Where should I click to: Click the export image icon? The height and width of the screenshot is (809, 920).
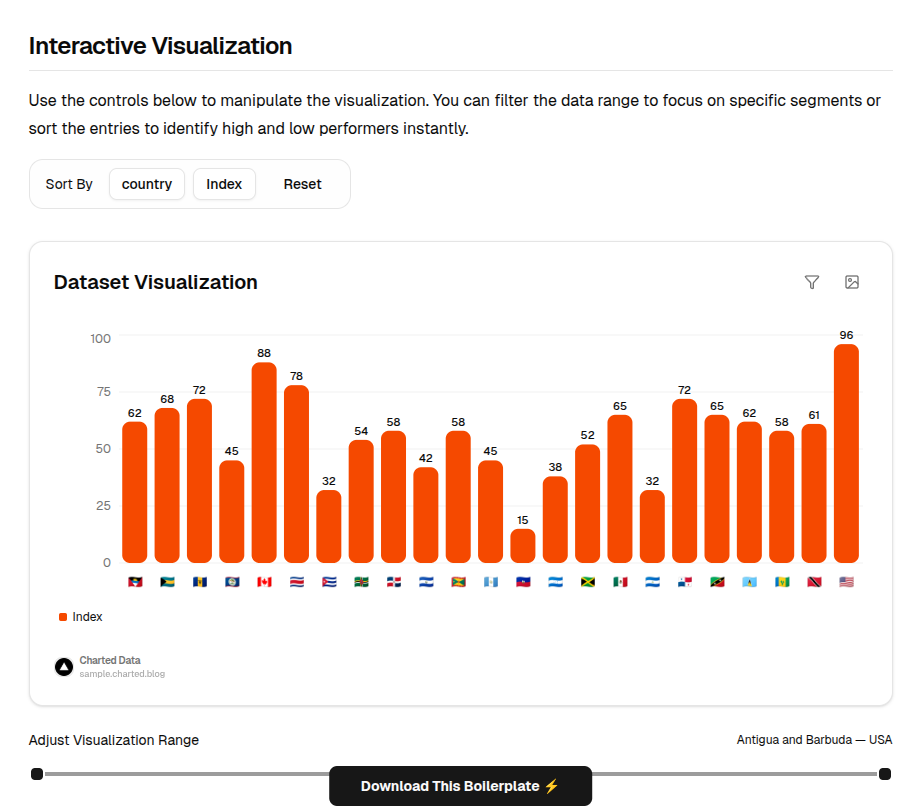[852, 282]
